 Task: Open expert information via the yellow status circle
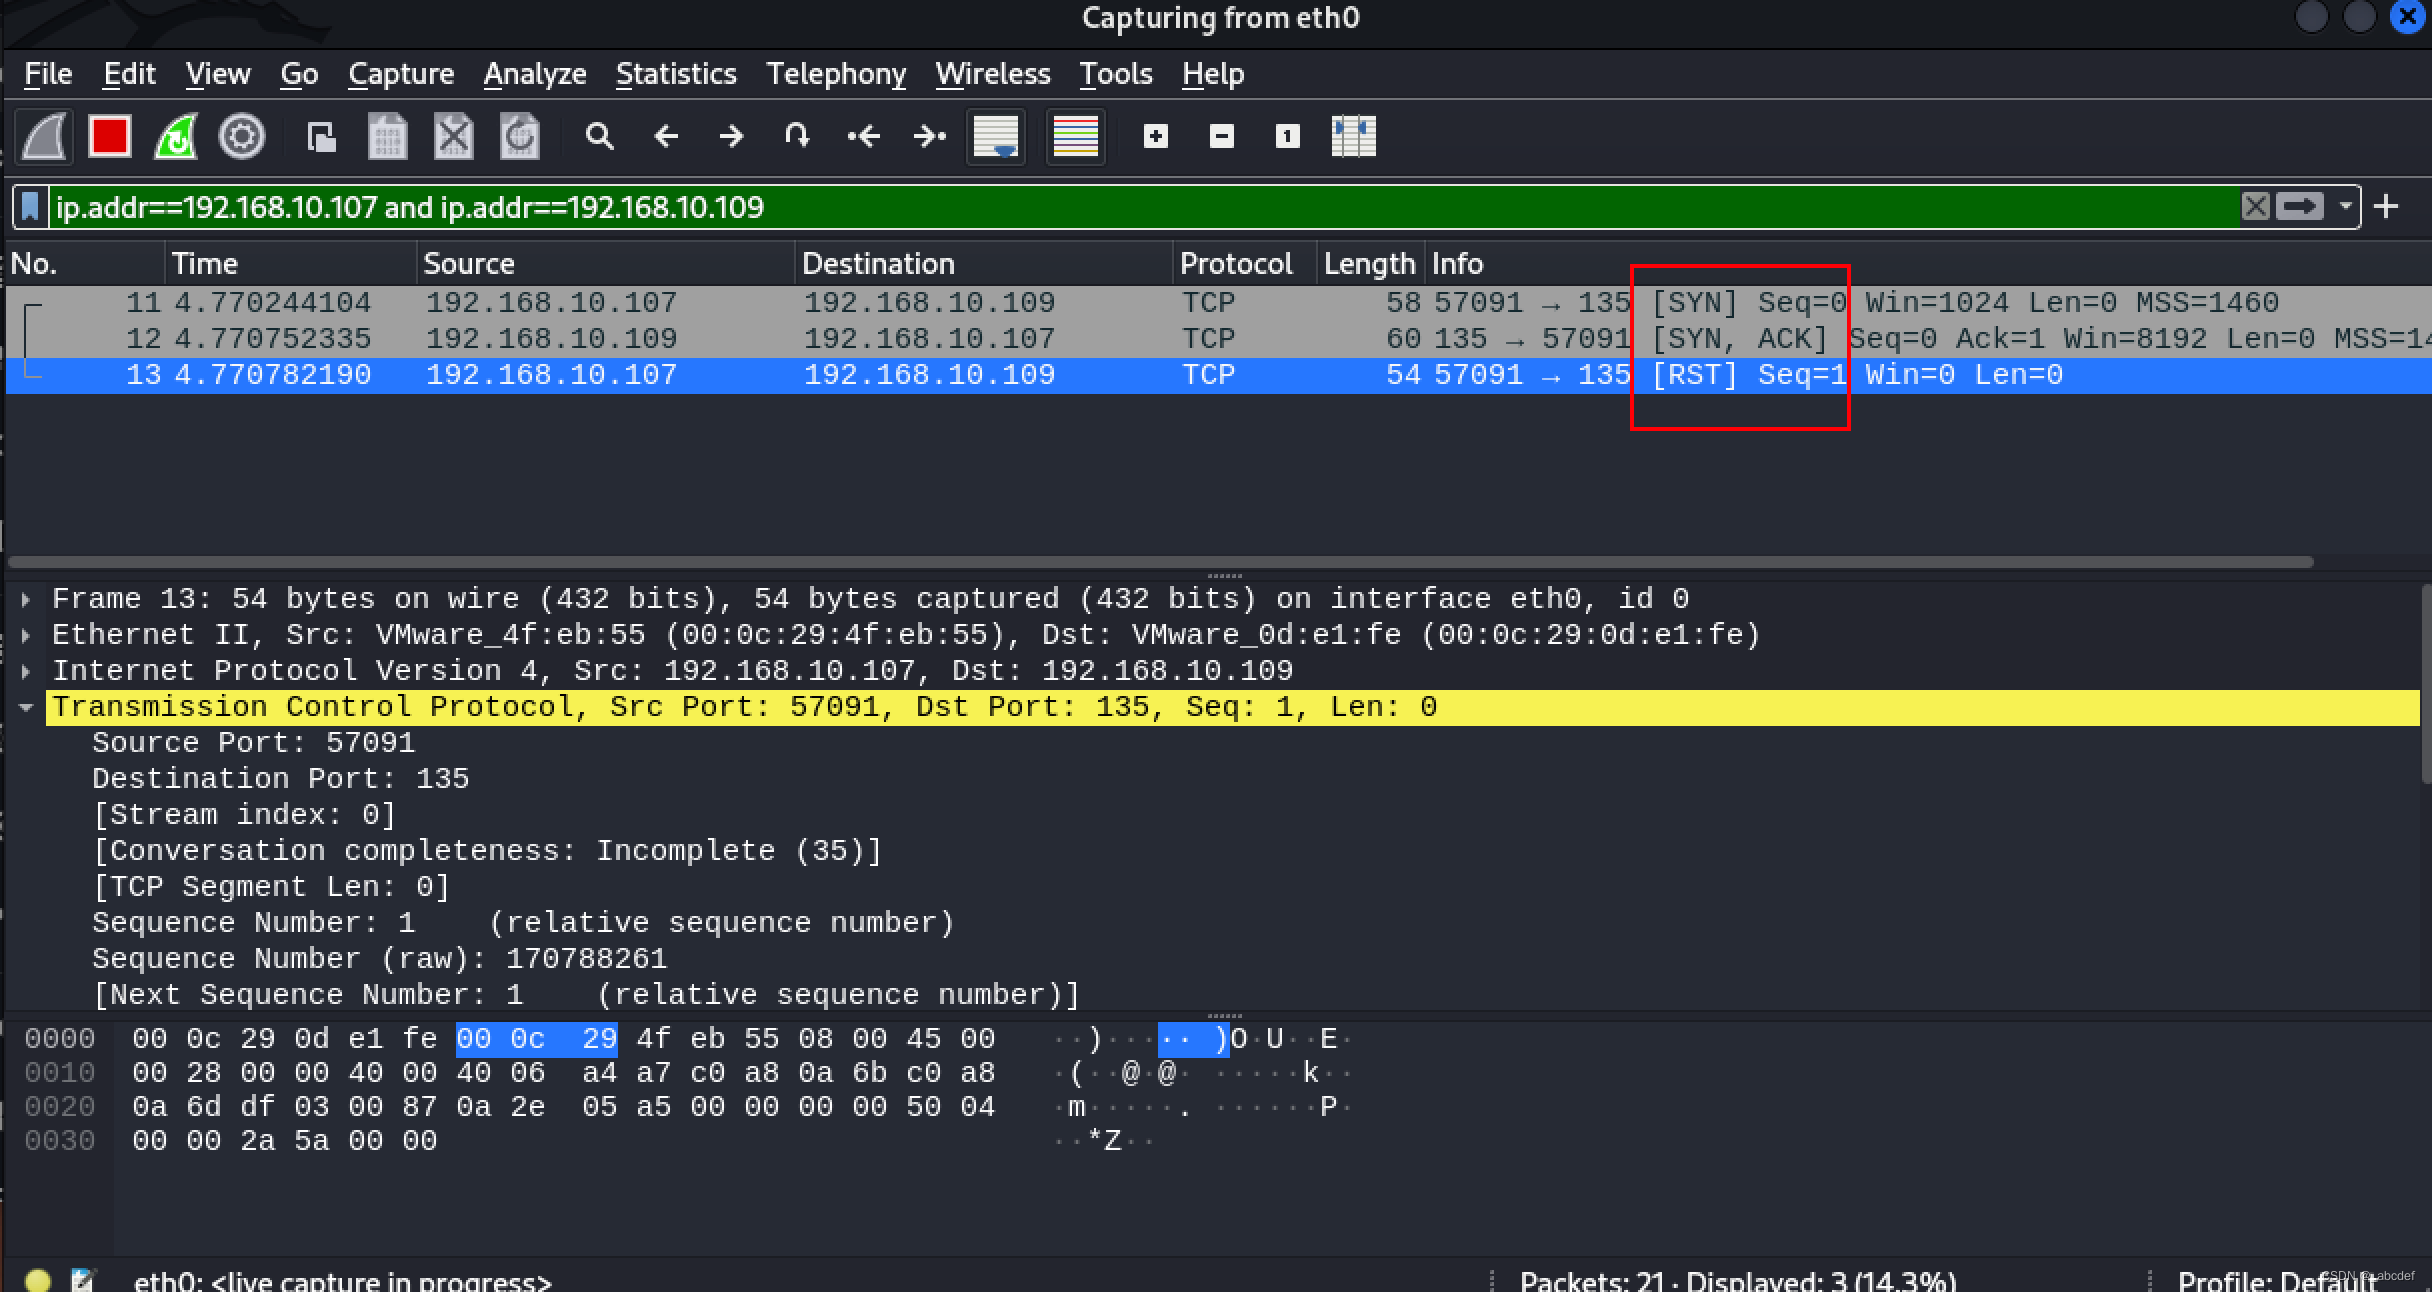click(x=38, y=1280)
